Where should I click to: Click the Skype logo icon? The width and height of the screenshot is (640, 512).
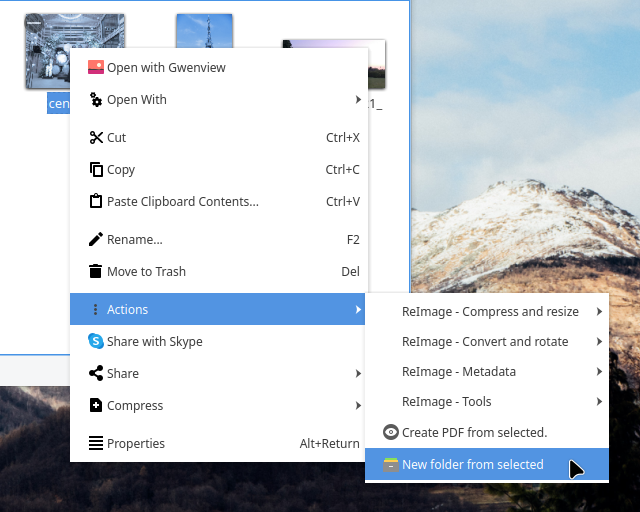click(x=96, y=341)
